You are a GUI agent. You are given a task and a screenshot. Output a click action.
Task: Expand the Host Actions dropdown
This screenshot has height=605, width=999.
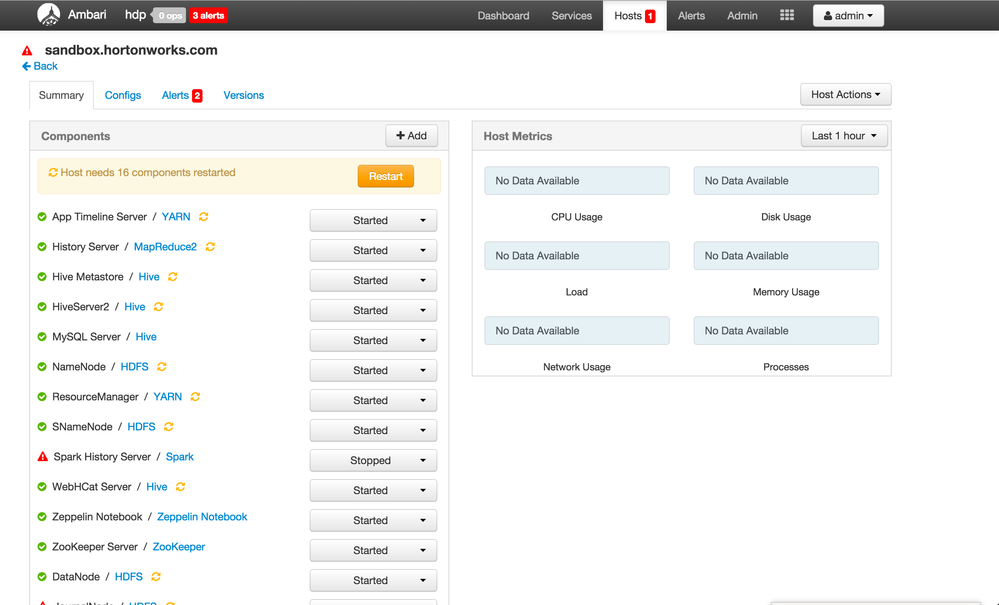(845, 94)
